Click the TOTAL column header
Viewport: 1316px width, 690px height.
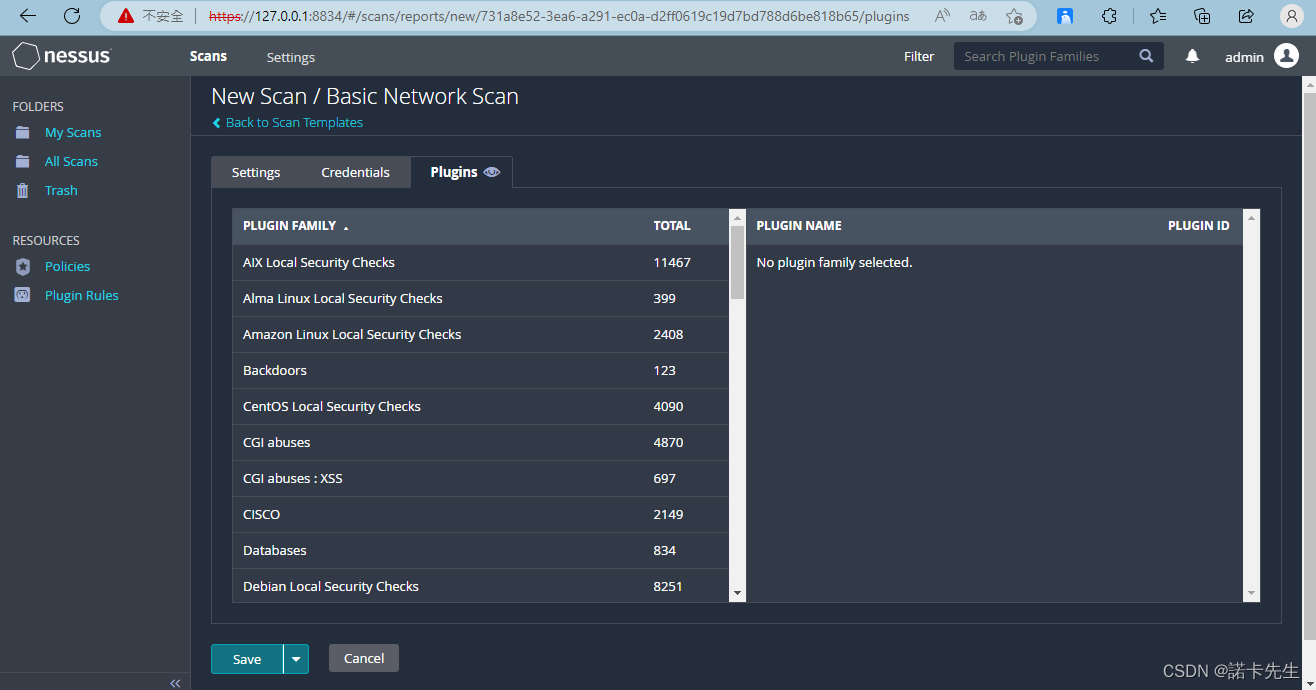[x=672, y=226]
